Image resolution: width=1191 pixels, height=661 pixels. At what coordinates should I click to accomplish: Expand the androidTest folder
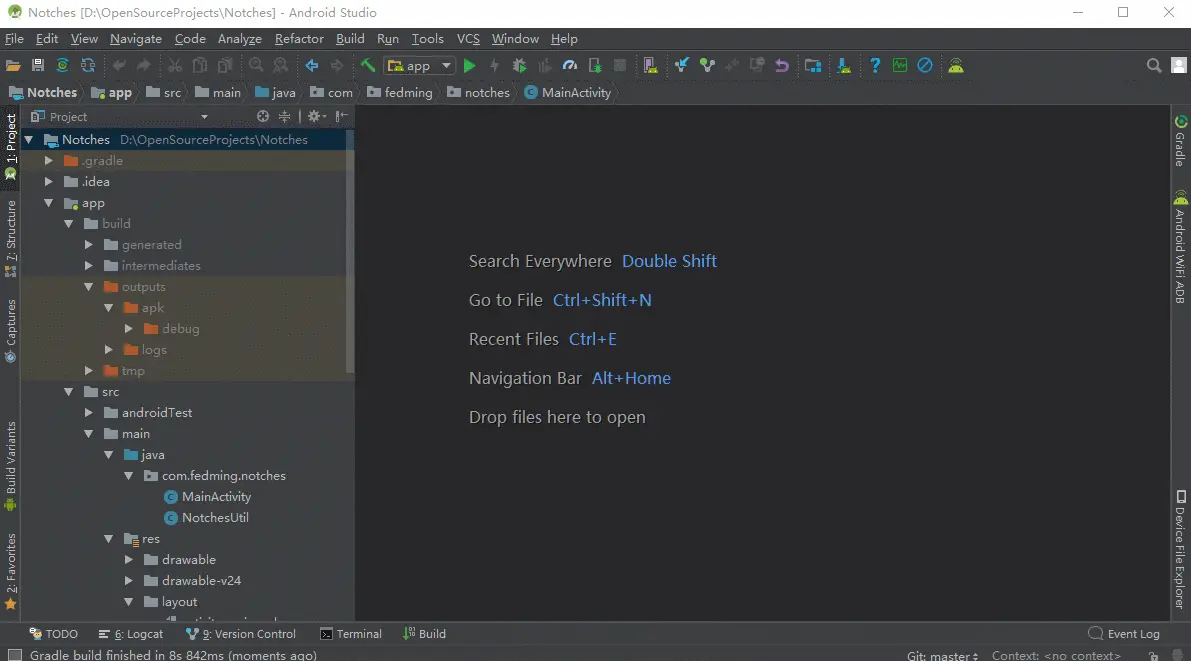point(89,413)
